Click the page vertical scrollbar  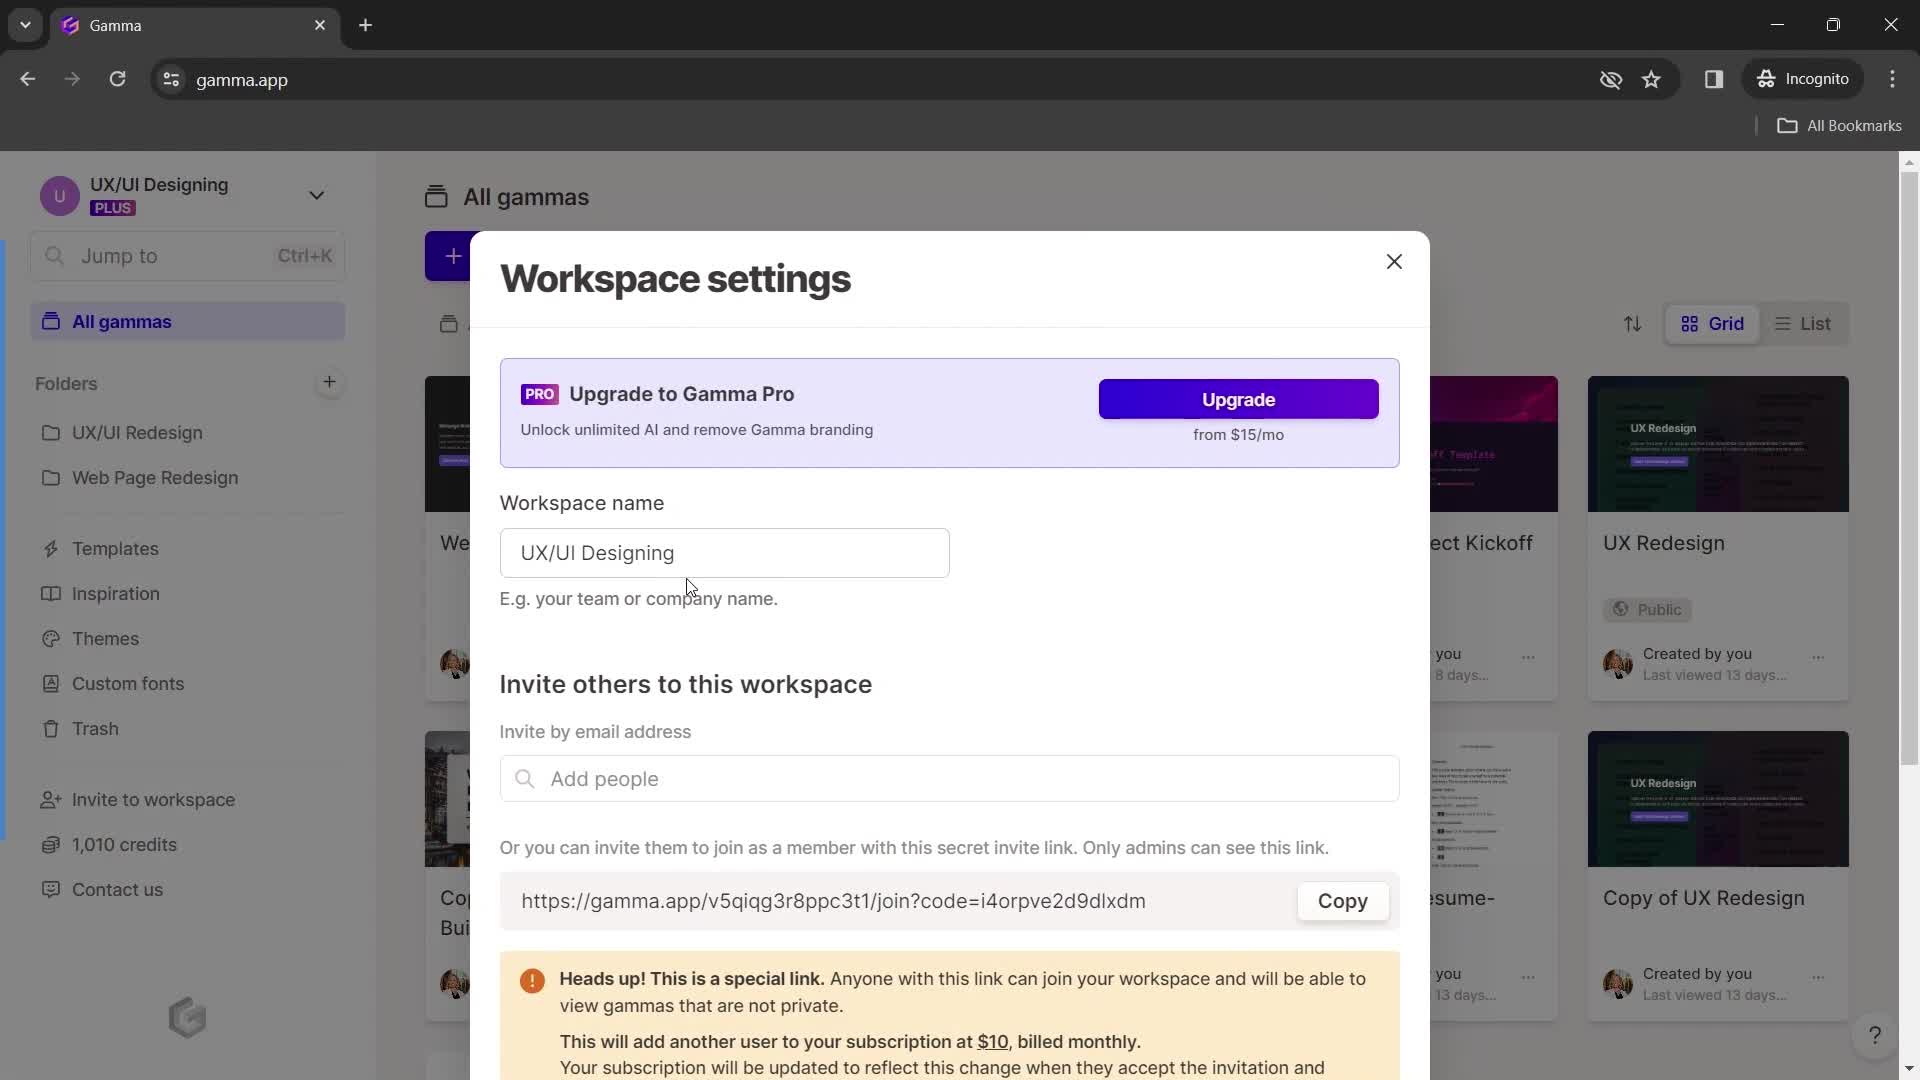(x=1909, y=470)
